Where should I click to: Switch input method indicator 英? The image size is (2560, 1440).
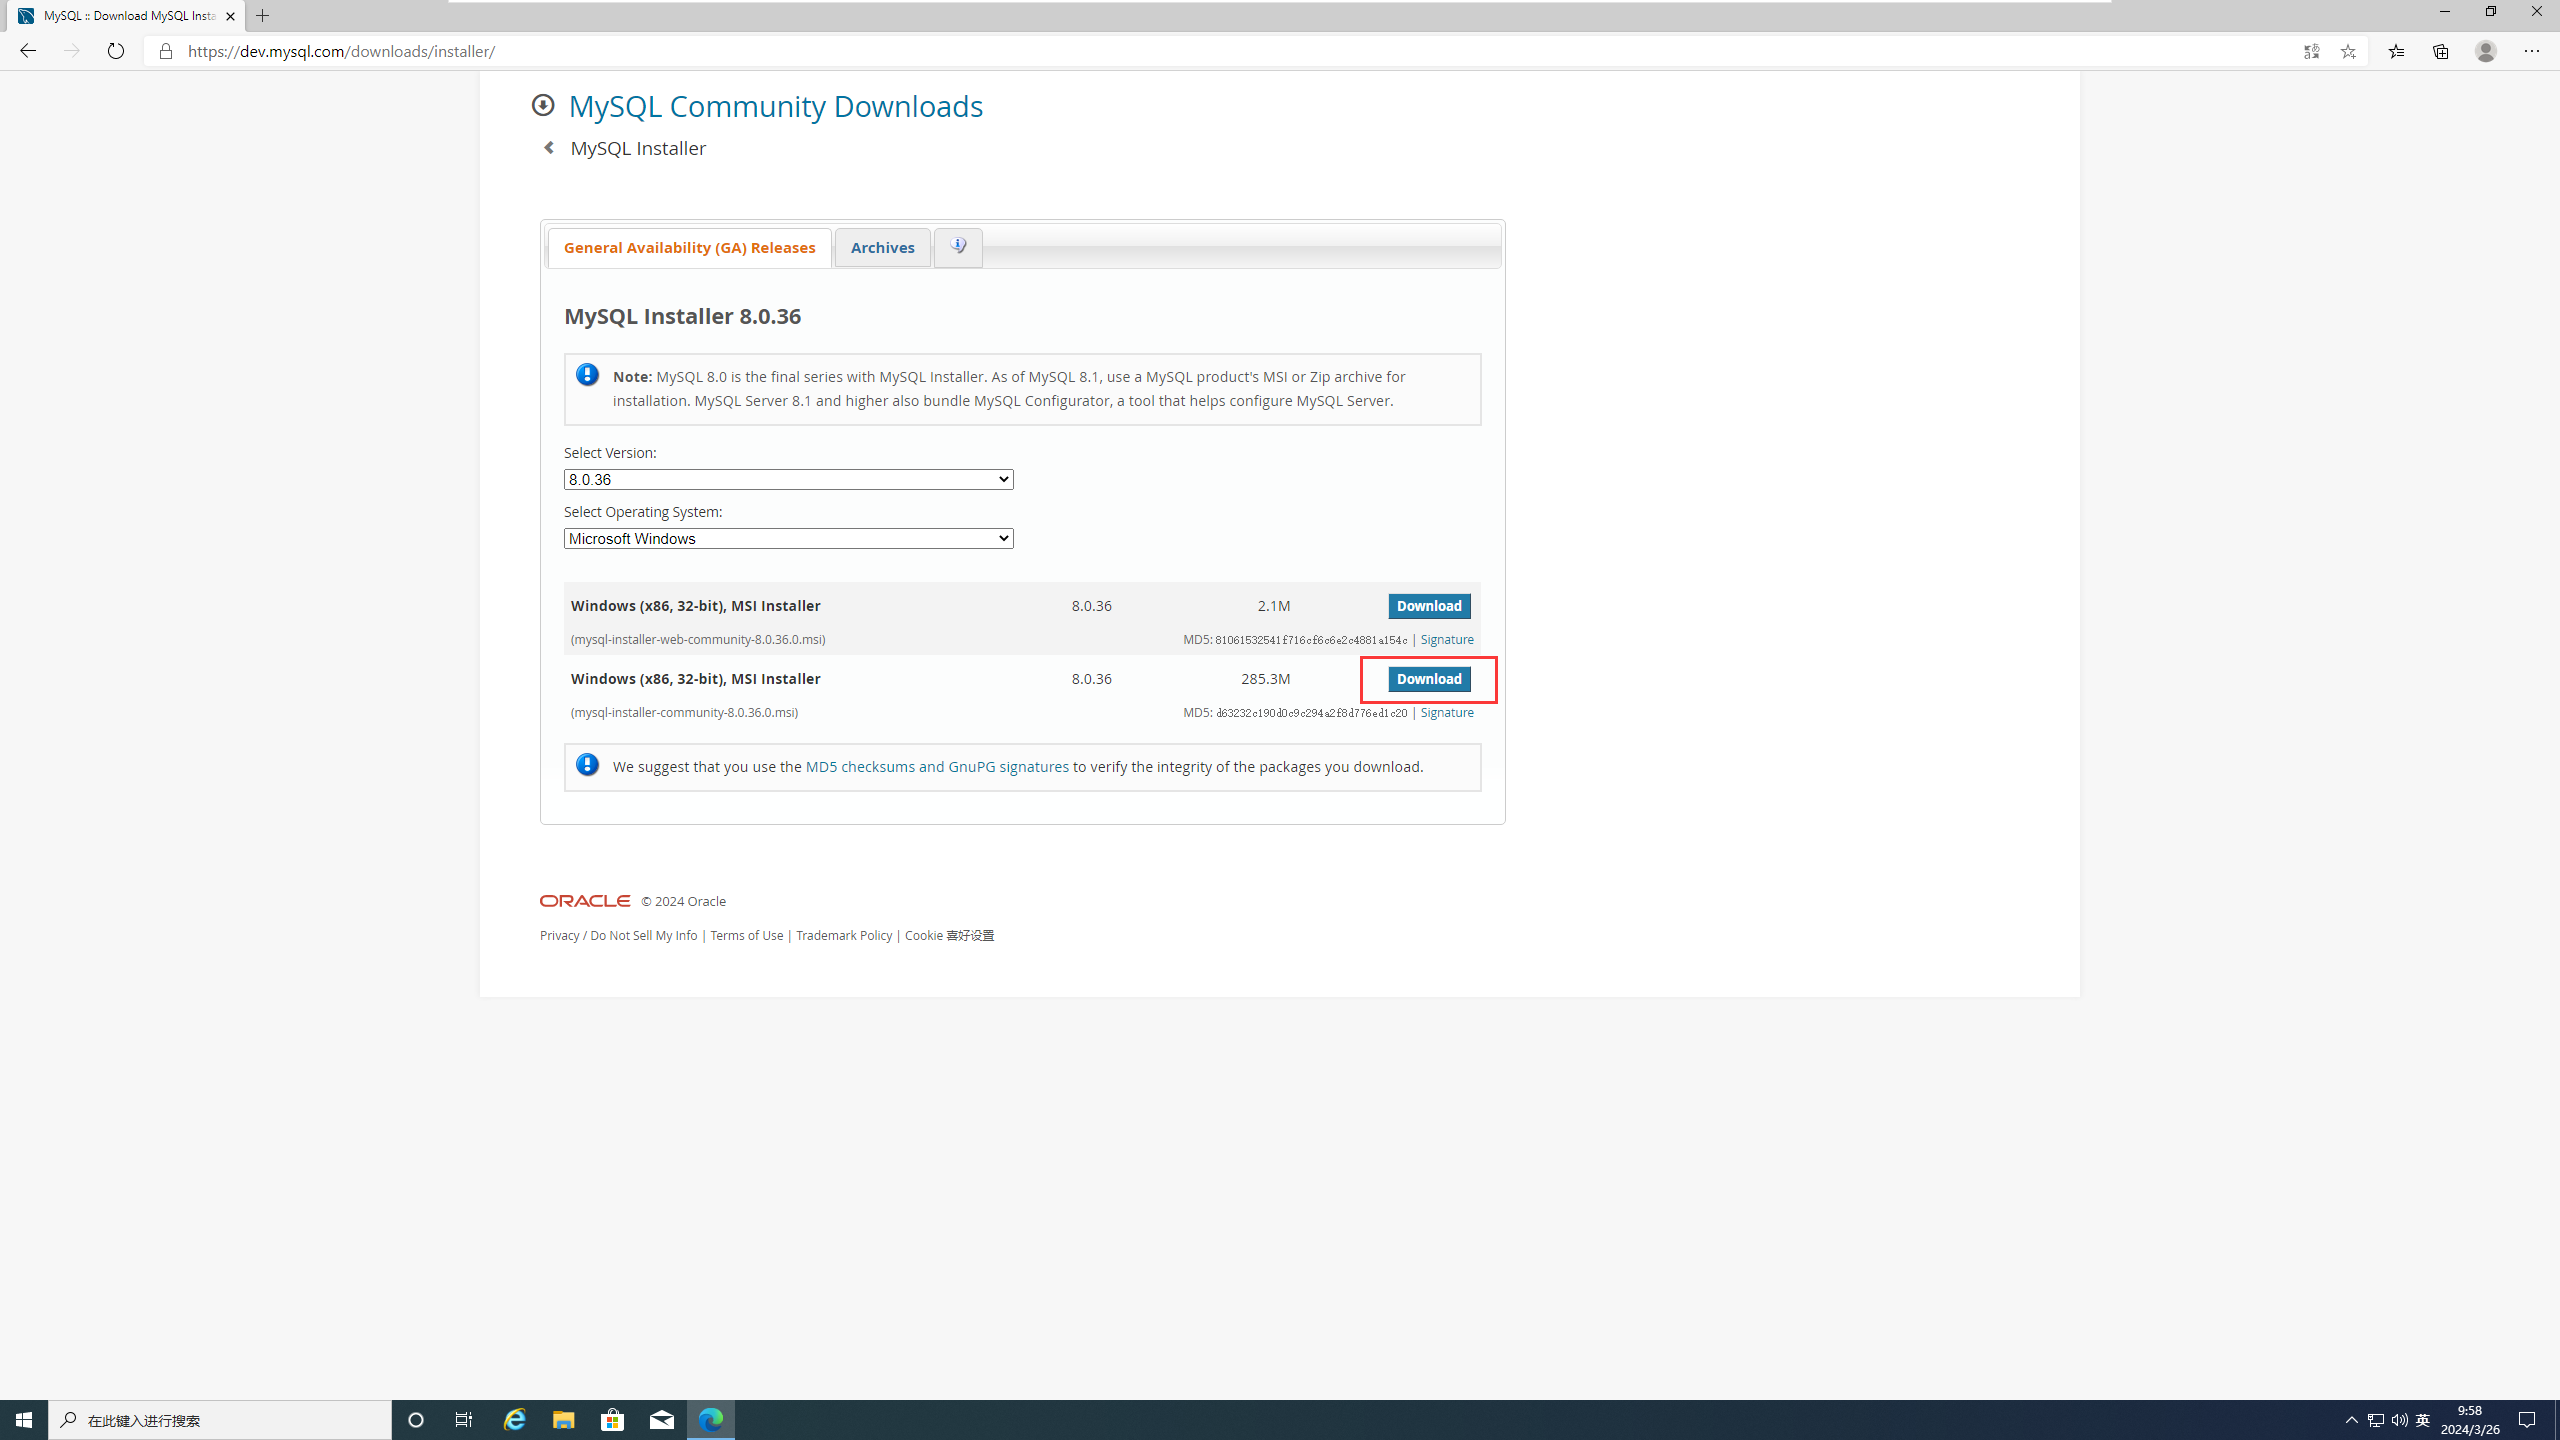(2423, 1420)
